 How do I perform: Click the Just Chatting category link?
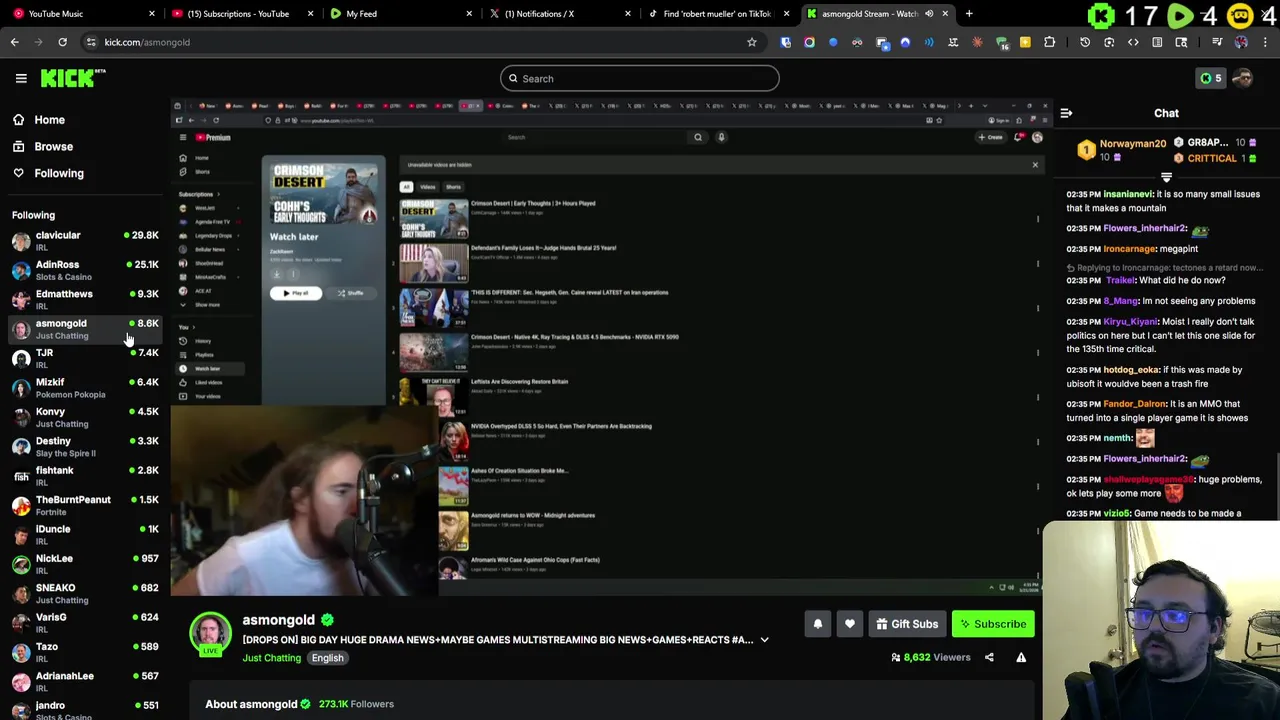[271, 658]
